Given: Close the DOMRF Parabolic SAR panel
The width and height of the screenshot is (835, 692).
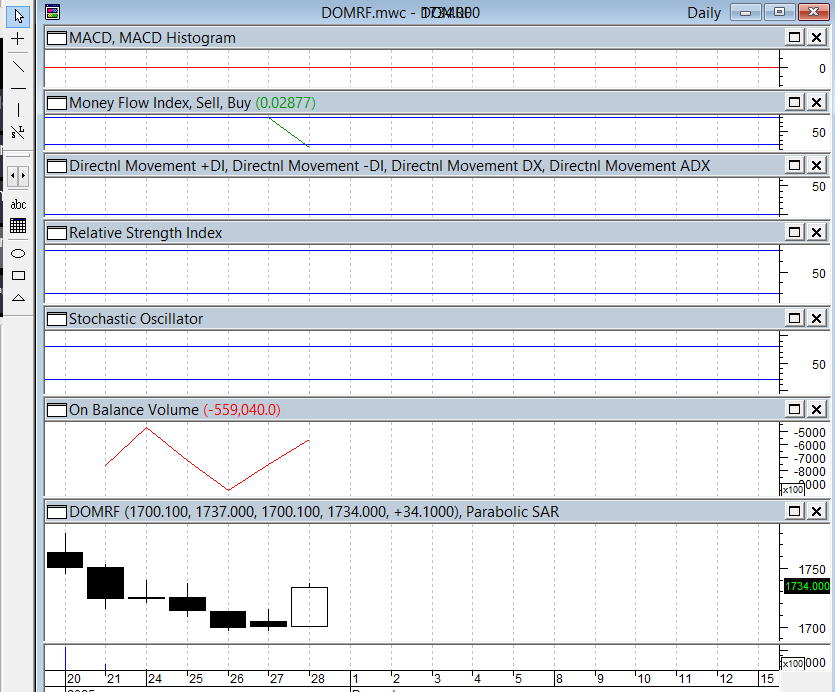Looking at the screenshot, I should (x=816, y=511).
